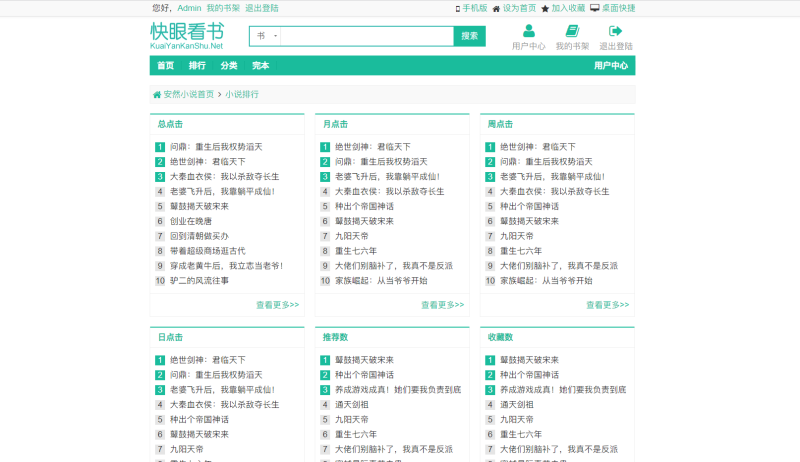Screen dimensions: 800x462
Task: Open 用户中心 in the green nav bar
Action: click(x=611, y=65)
